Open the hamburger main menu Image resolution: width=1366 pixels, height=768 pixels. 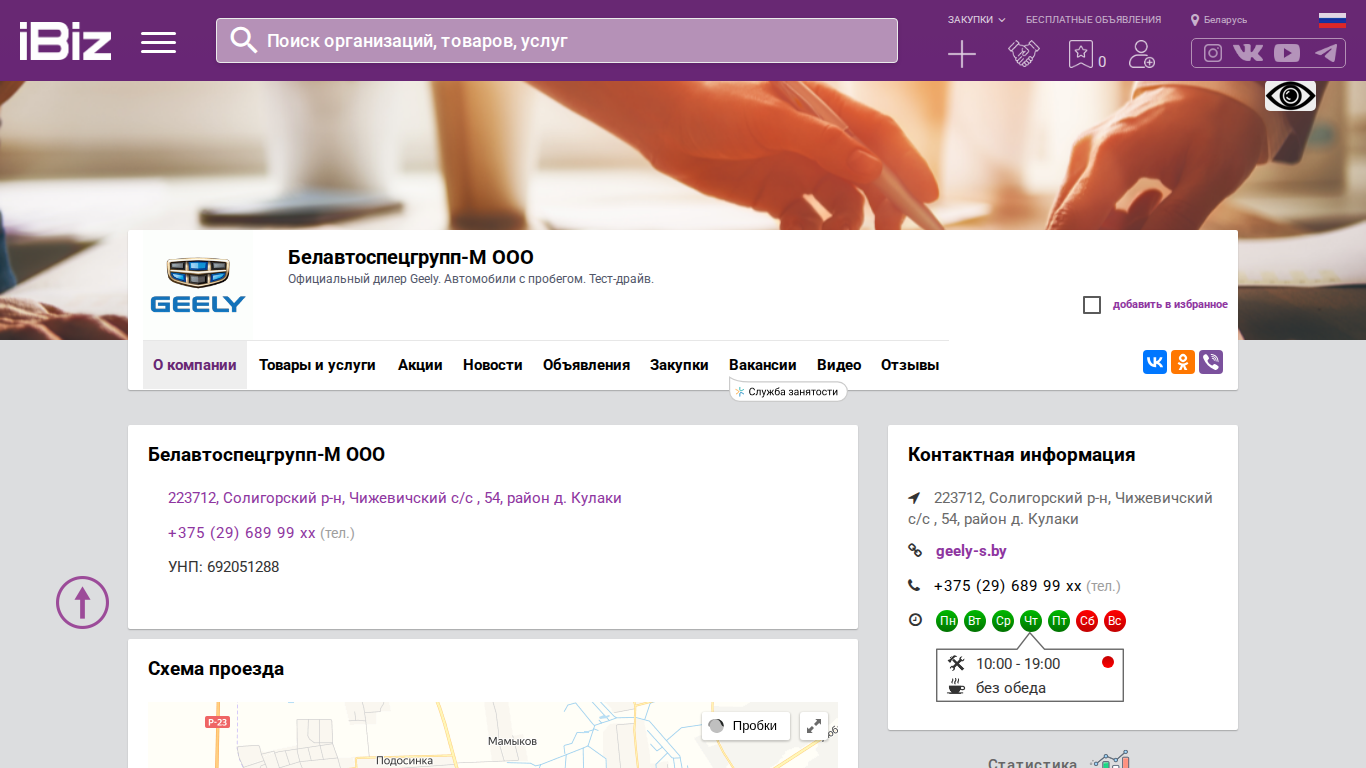(x=158, y=42)
